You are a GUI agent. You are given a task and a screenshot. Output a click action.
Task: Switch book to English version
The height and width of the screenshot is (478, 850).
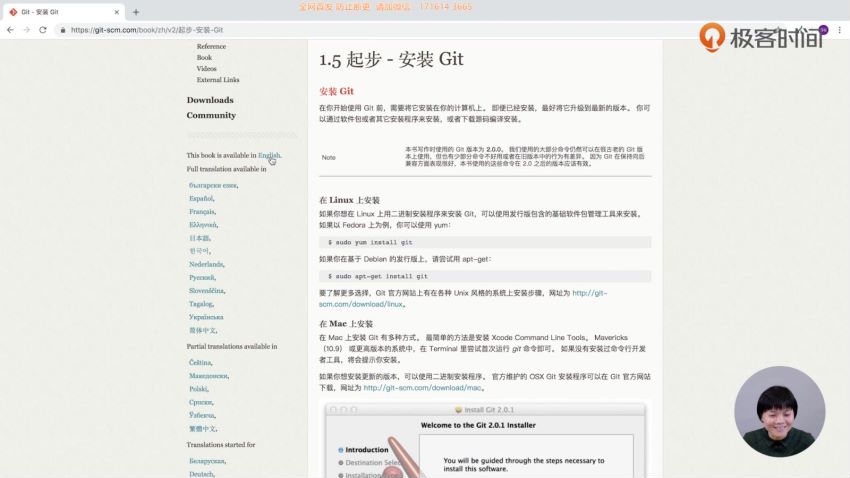tap(269, 156)
